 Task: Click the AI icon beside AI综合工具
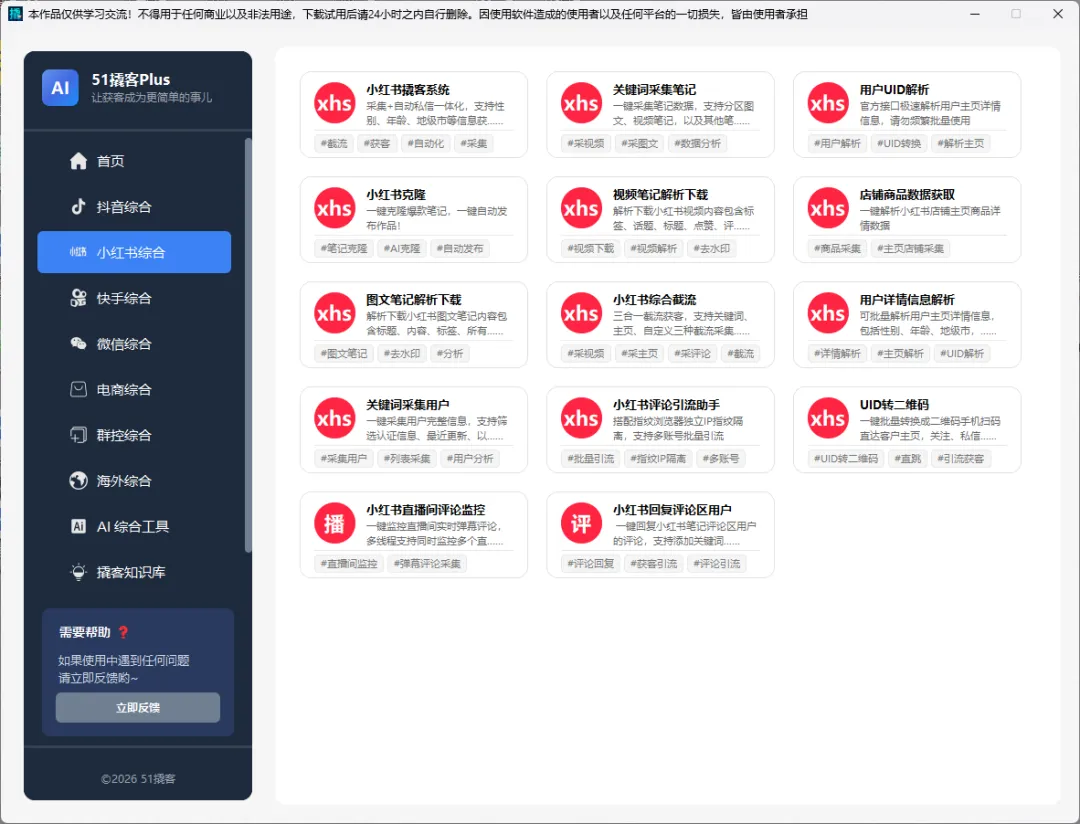79,526
